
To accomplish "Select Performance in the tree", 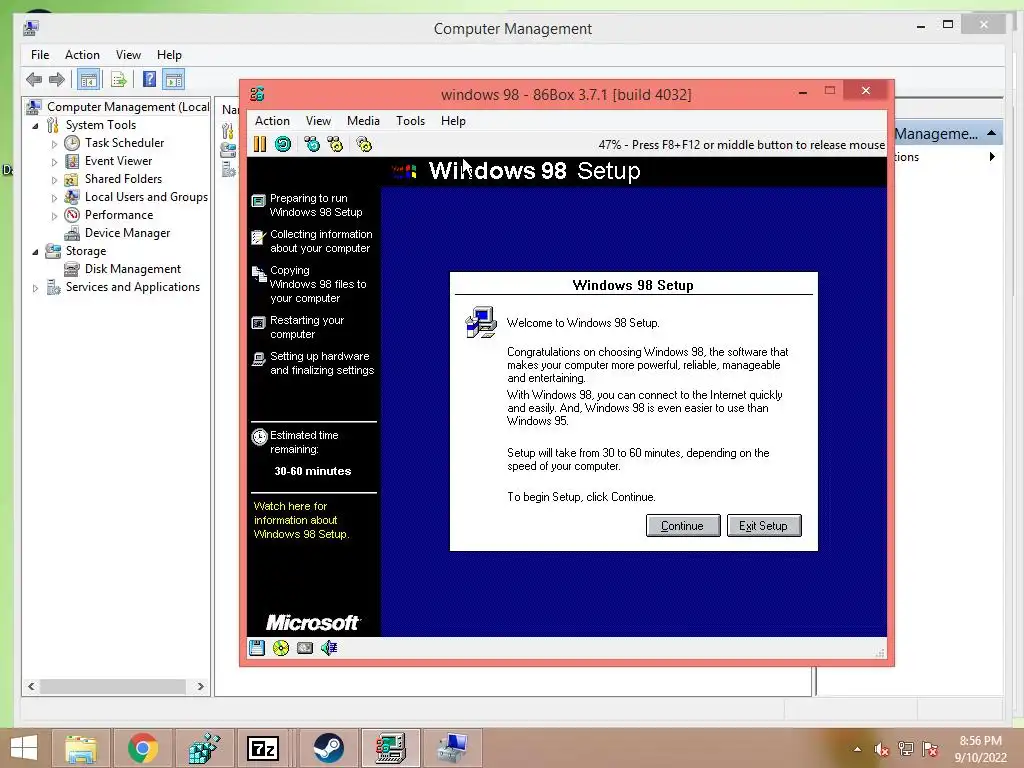I will (119, 215).
